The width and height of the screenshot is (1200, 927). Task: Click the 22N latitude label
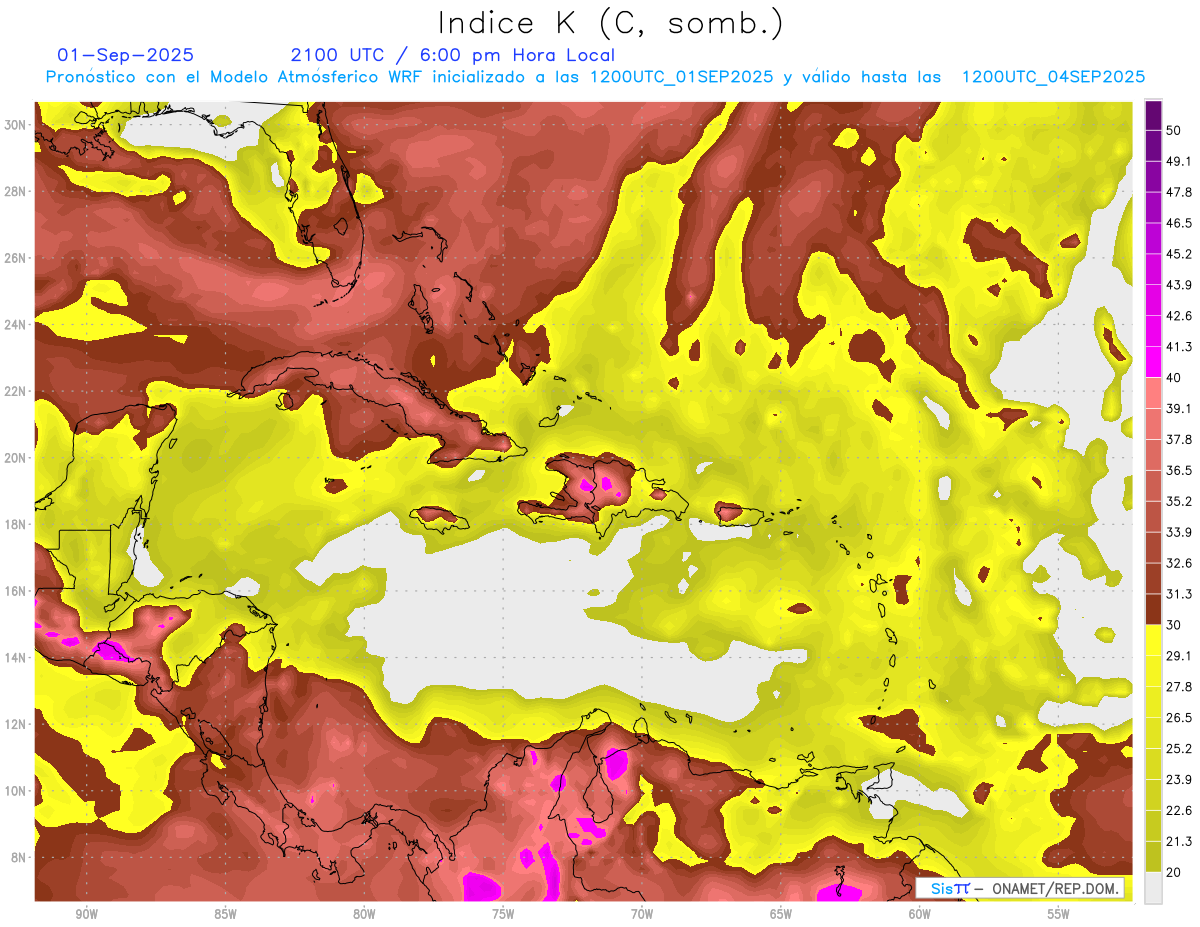17,391
